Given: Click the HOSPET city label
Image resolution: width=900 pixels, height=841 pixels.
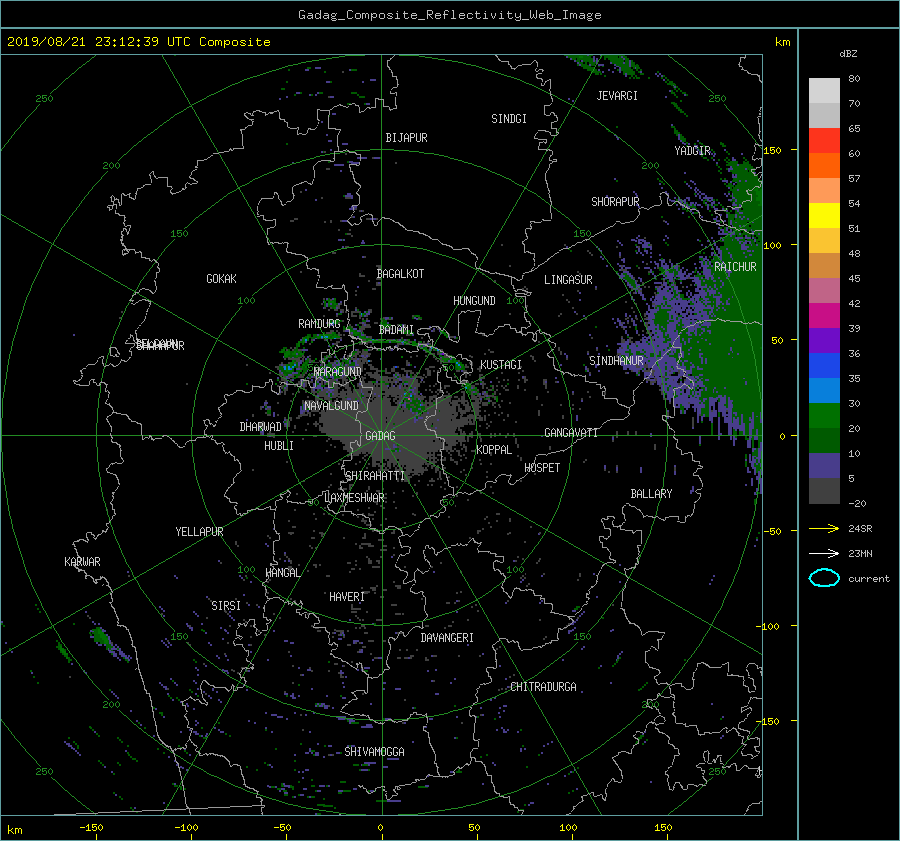Looking at the screenshot, I should pyautogui.click(x=542, y=468).
